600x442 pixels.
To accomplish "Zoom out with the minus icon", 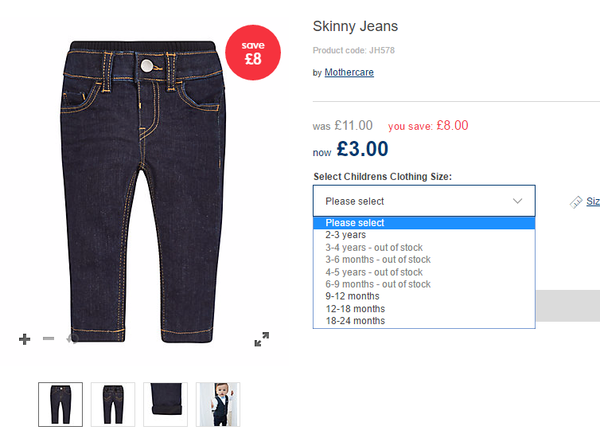I will [x=49, y=338].
